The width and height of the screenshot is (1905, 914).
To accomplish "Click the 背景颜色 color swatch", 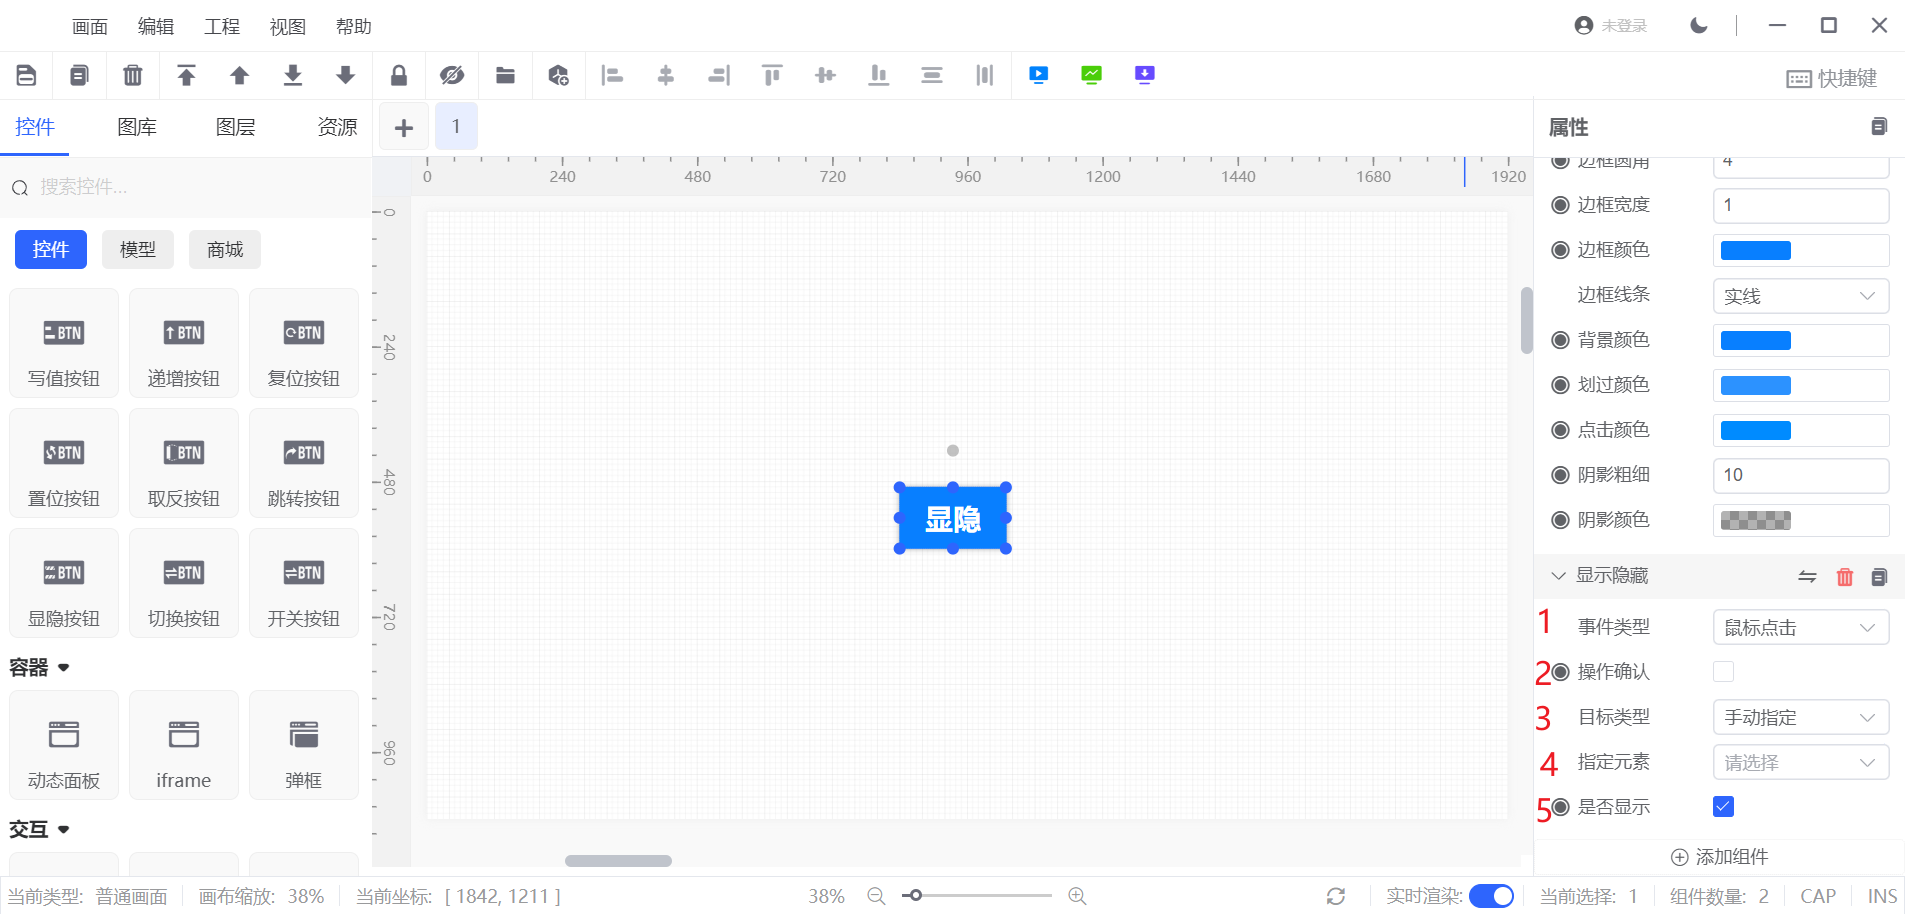I will 1756,341.
